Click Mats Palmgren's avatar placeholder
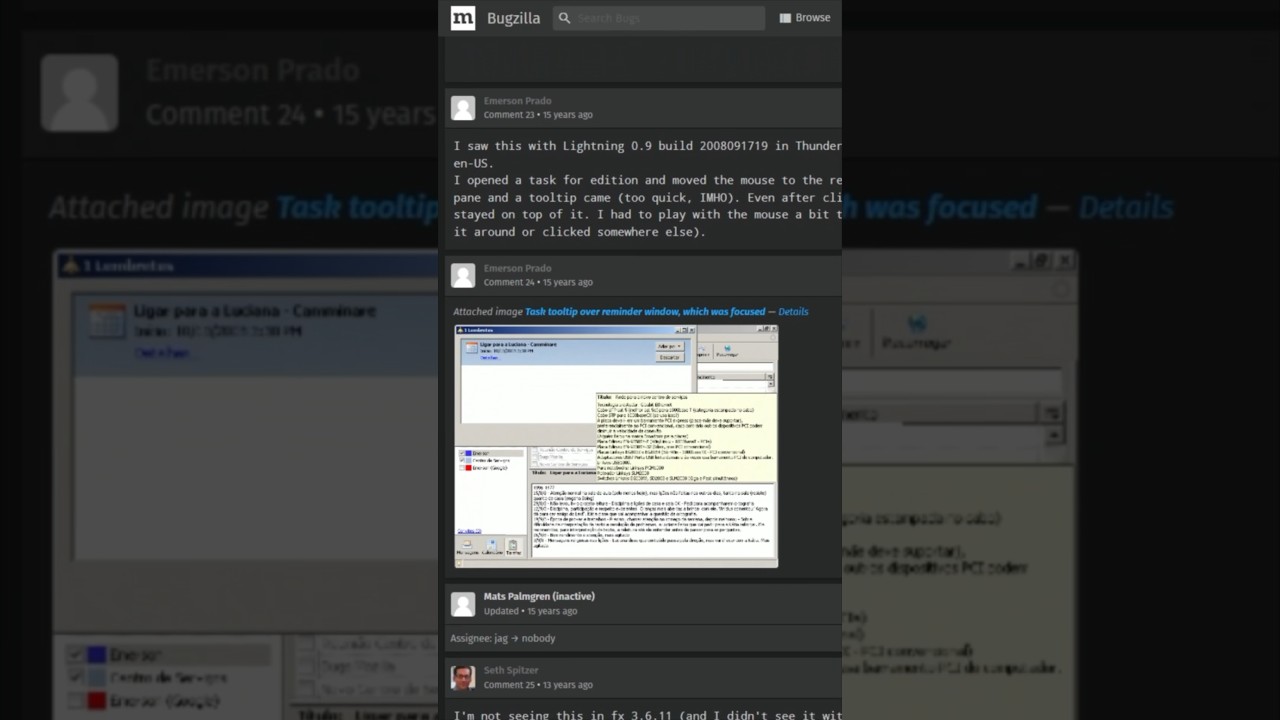 coord(463,603)
